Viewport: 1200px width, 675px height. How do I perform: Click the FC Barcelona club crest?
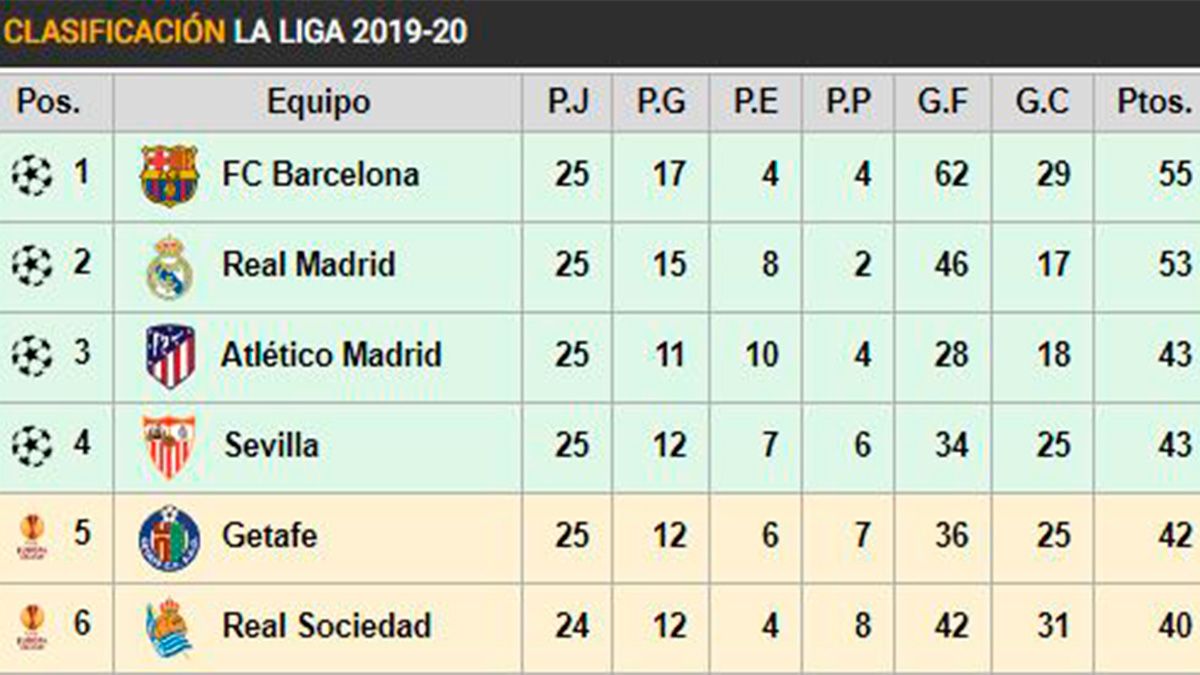(169, 175)
